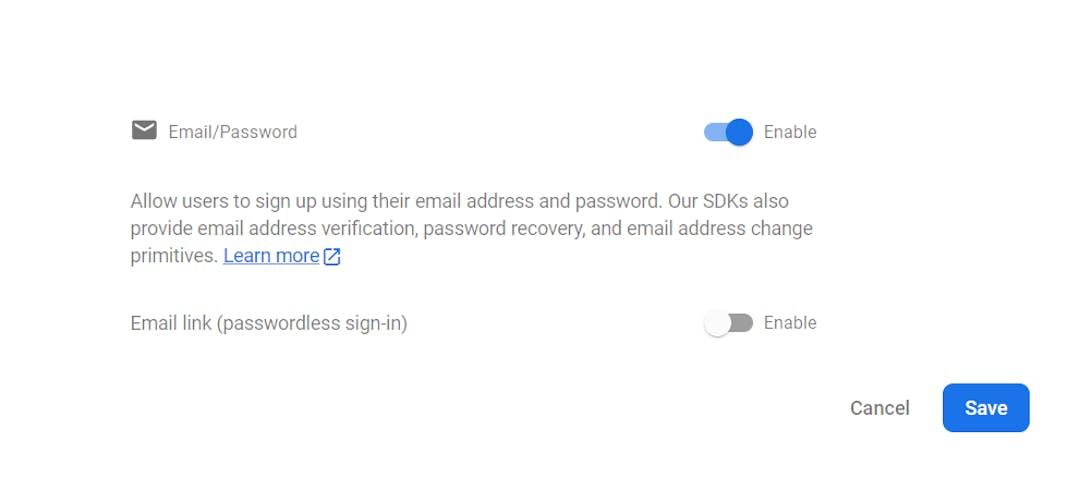
Task: Click the external-link icon after Learn more
Action: [x=332, y=256]
